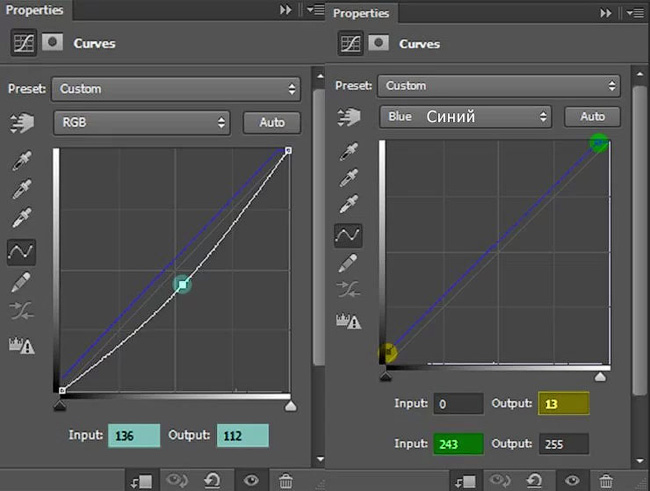Select draw-curve pencil tool in RGB panel
Viewport: 650px width, 491px height.
pyautogui.click(x=21, y=282)
